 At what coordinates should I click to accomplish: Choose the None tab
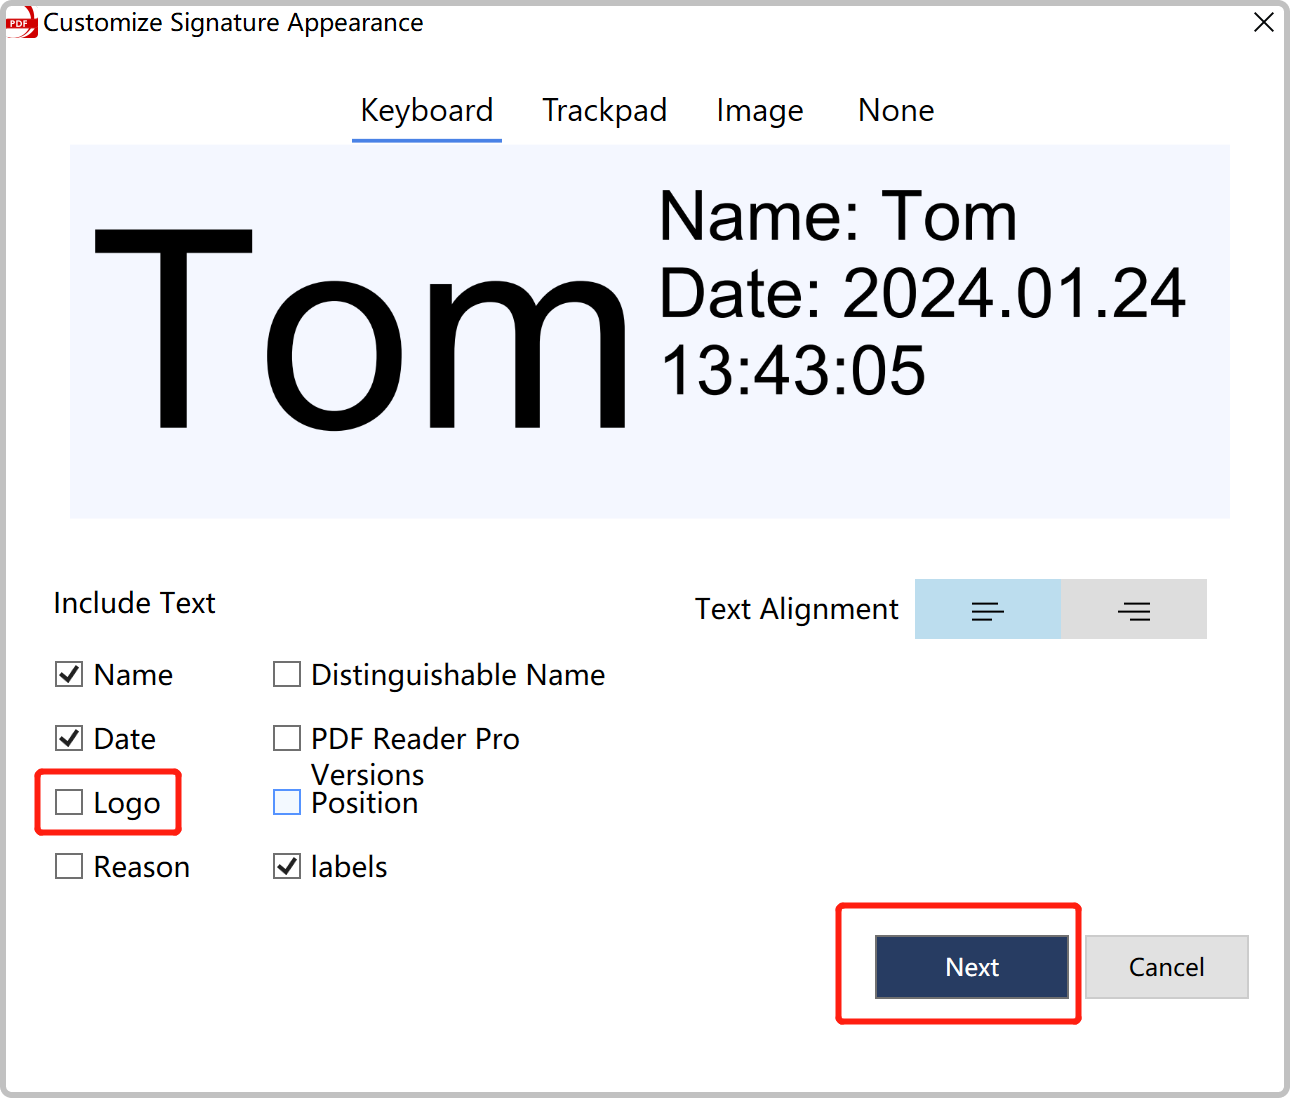[896, 111]
